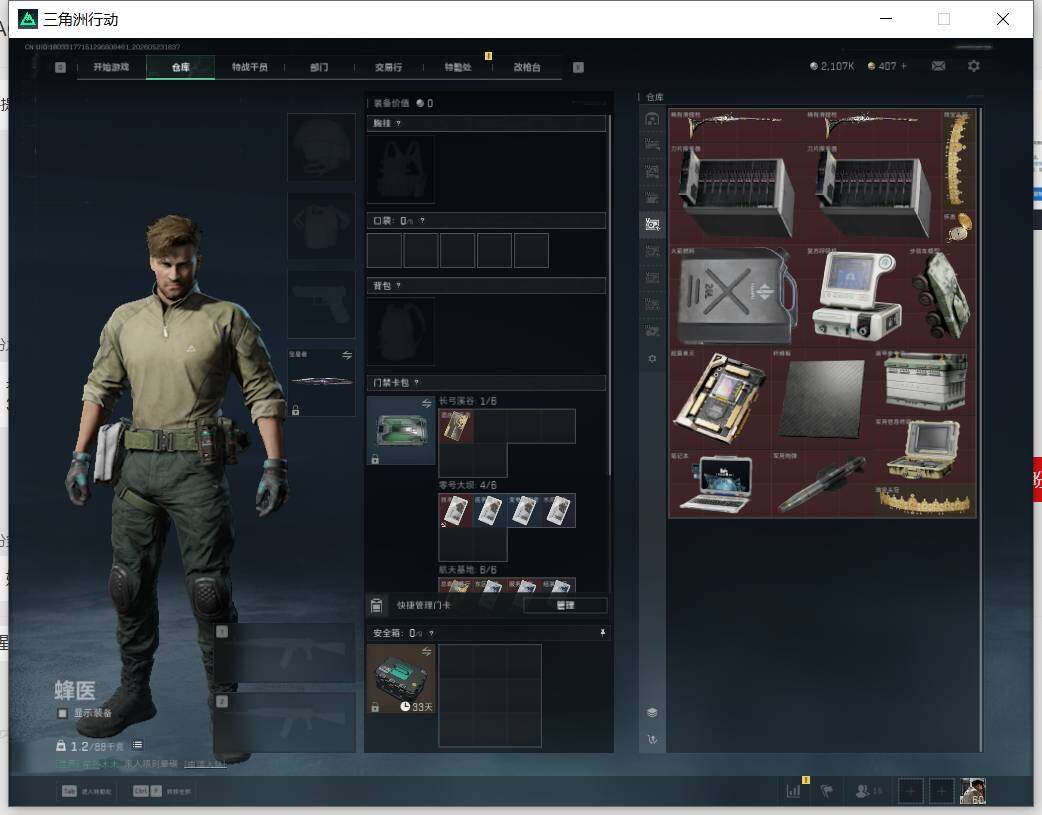
Task: Click the swap arrows on melee weapon slot
Action: [347, 355]
